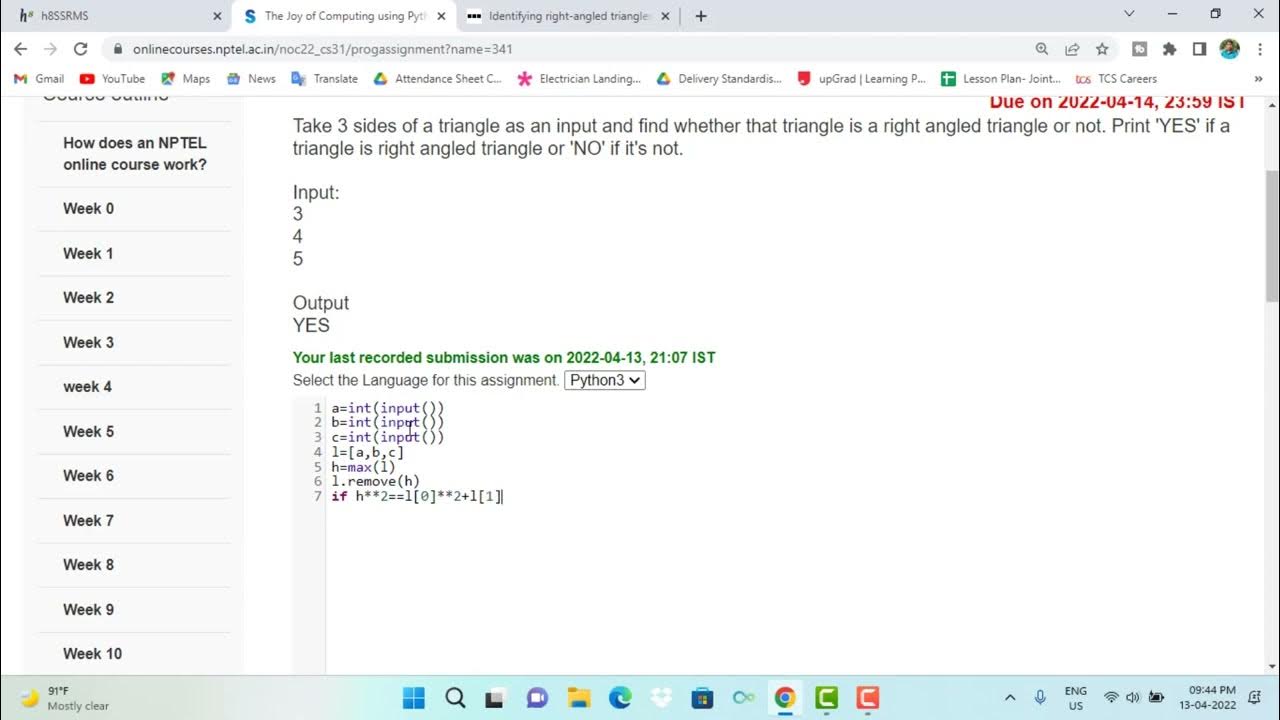Viewport: 1280px width, 720px height.
Task: Open taskbar Search magnifier
Action: coord(455,698)
